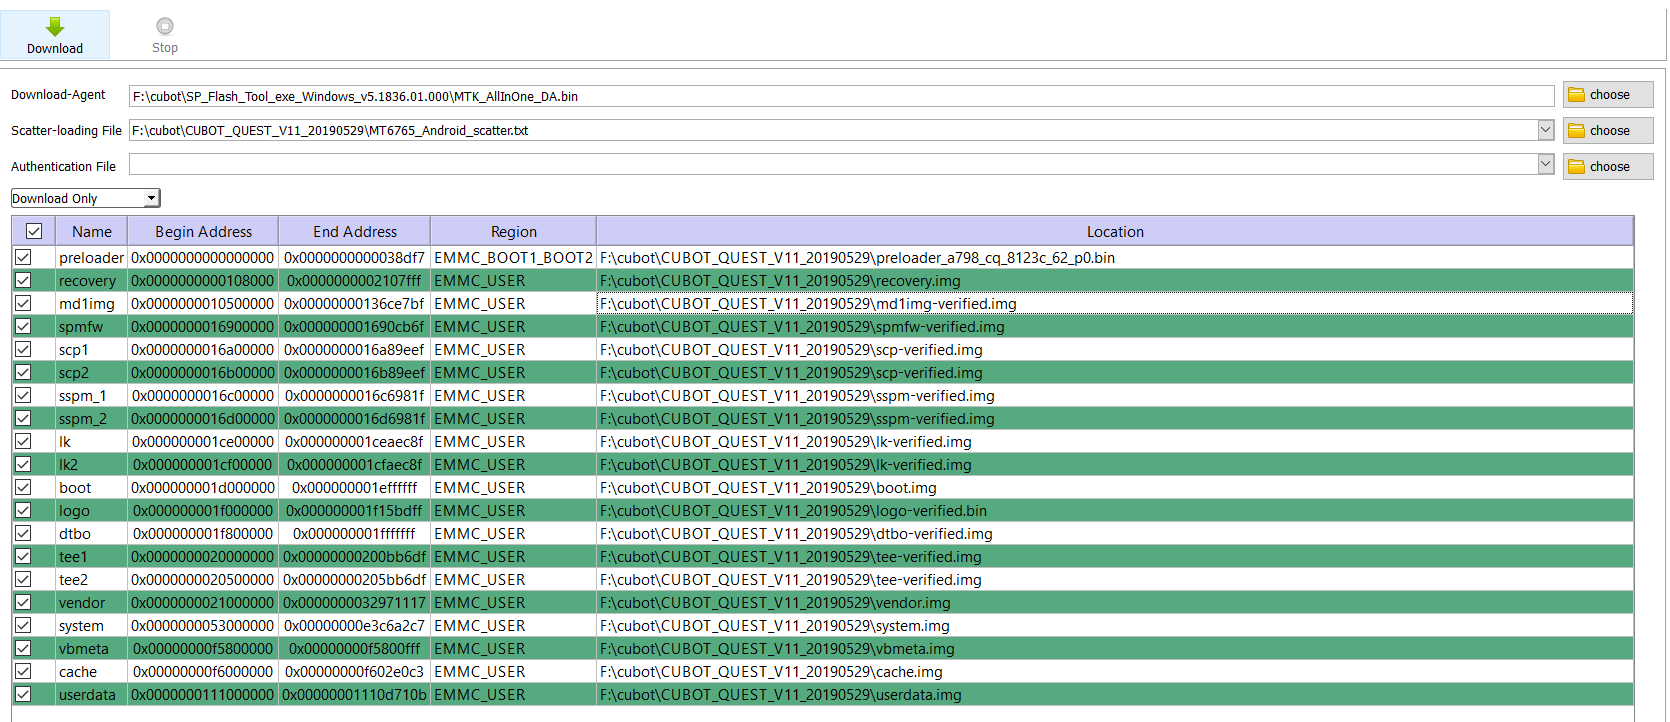
Task: Click the cache.img location cell
Action: (1115, 671)
